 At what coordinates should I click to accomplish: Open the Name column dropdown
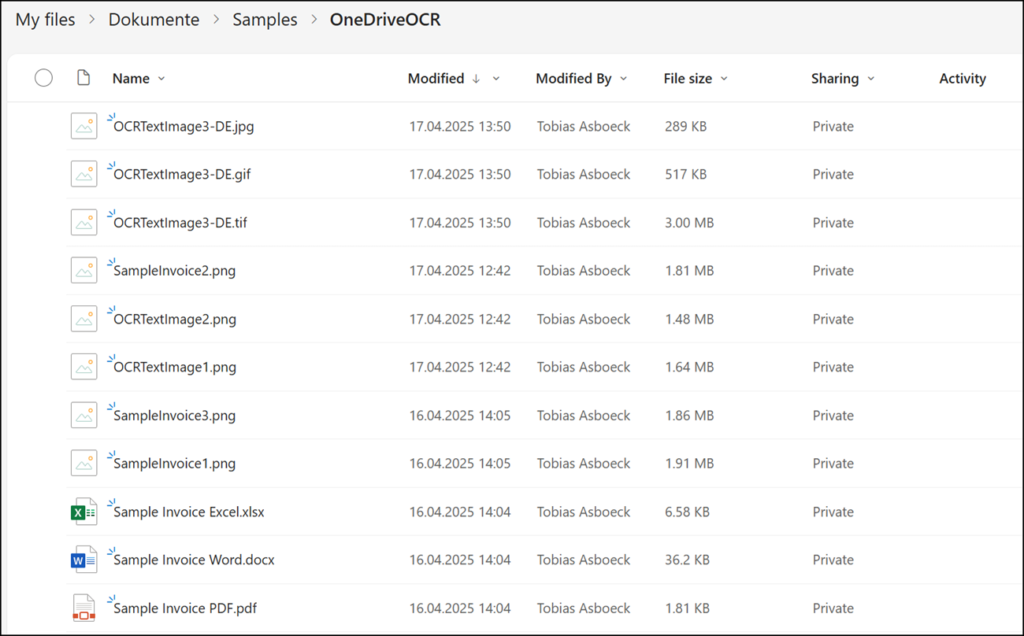162,78
